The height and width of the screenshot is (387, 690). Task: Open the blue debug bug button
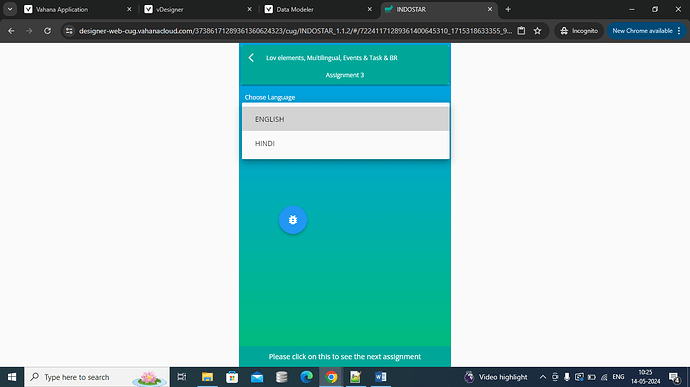coord(293,220)
